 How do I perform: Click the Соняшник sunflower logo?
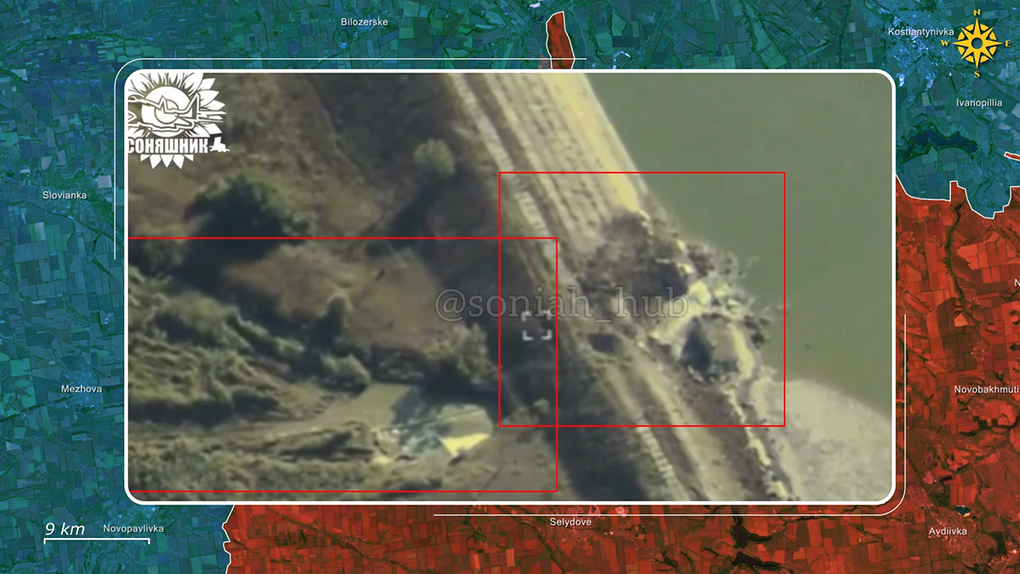[176, 120]
